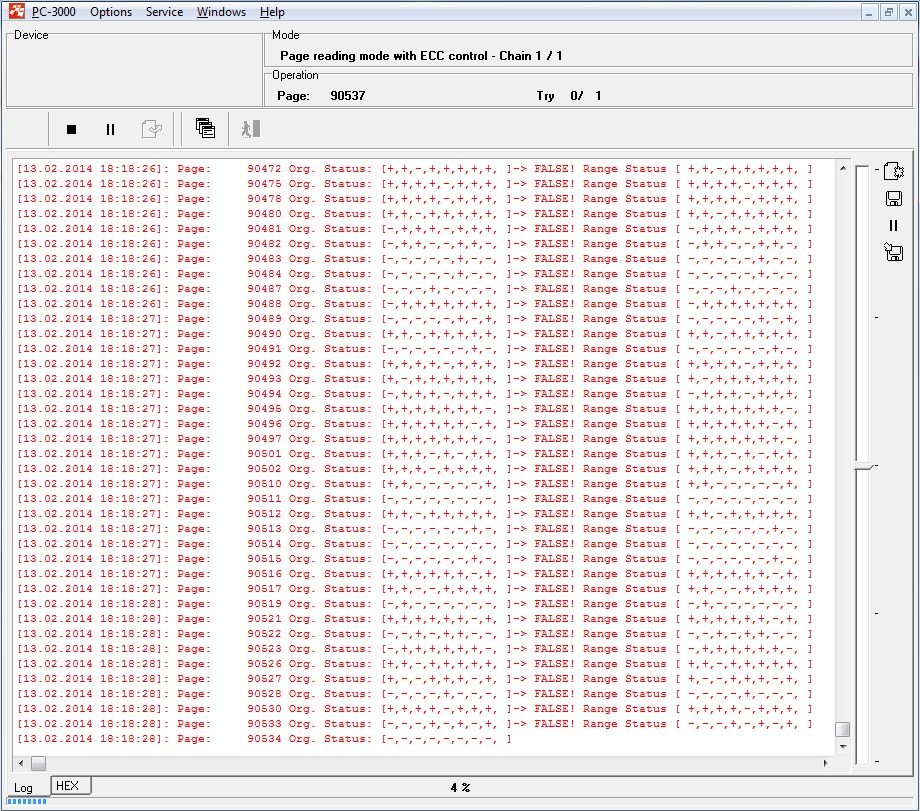Select the log row for Page 90517
This screenshot has width=920, height=811.
pos(414,589)
